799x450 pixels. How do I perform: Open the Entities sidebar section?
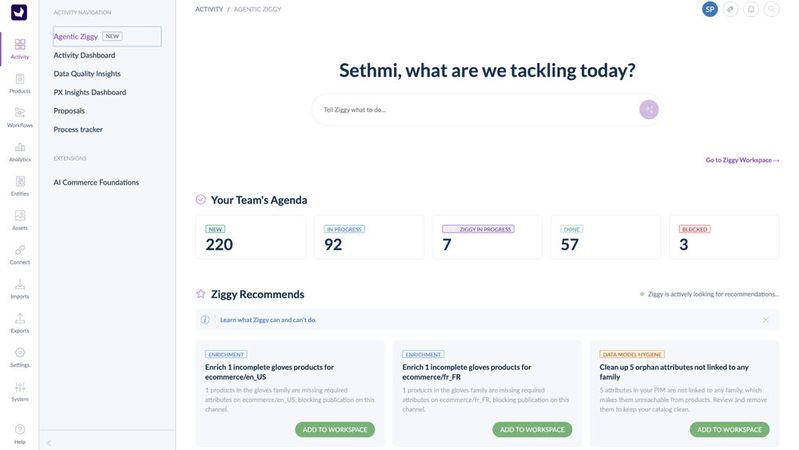click(x=20, y=186)
